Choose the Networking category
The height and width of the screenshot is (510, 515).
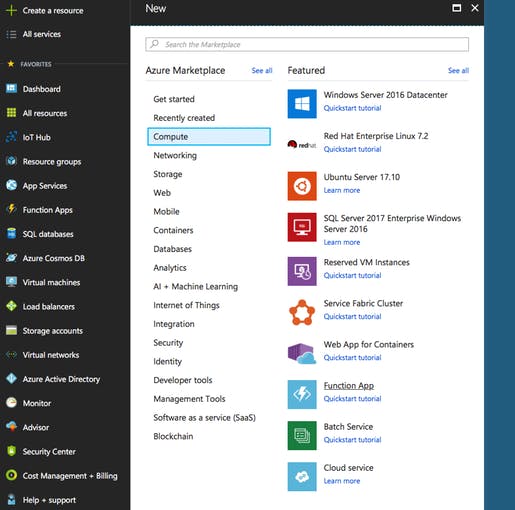point(175,155)
